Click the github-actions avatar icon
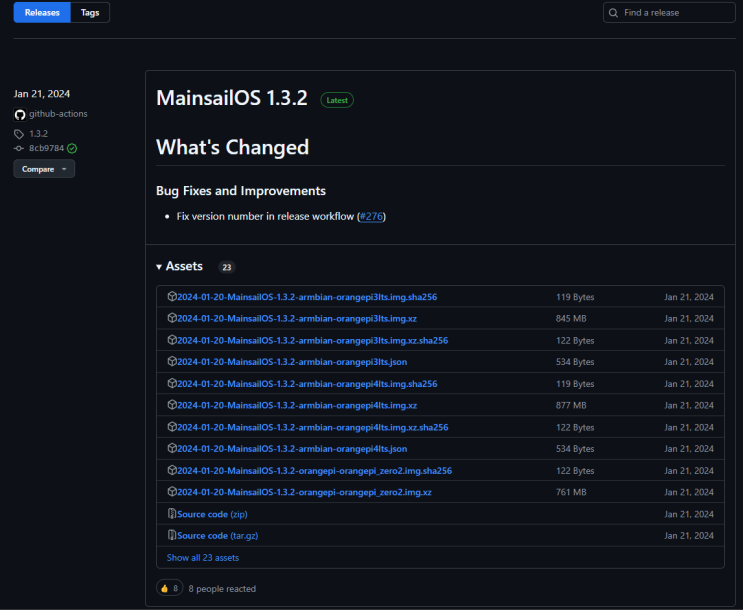Viewport: 743px width, 610px height. click(20, 114)
